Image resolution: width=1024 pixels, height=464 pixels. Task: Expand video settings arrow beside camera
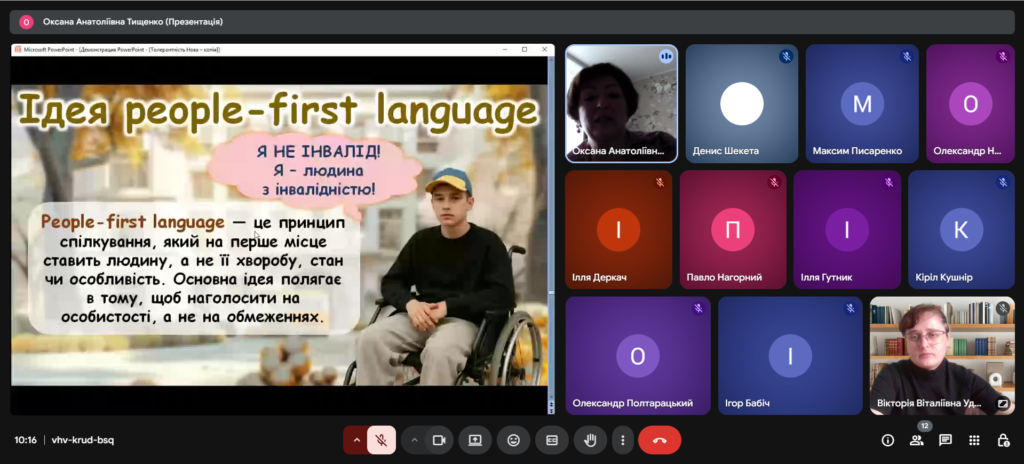tap(414, 440)
